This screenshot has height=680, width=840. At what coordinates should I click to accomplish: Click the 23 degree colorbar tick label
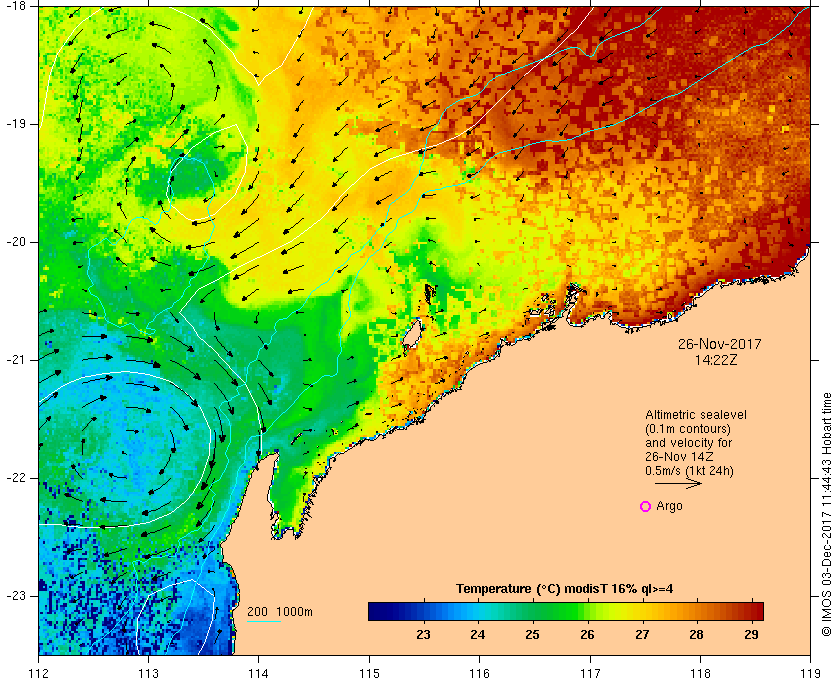[424, 635]
